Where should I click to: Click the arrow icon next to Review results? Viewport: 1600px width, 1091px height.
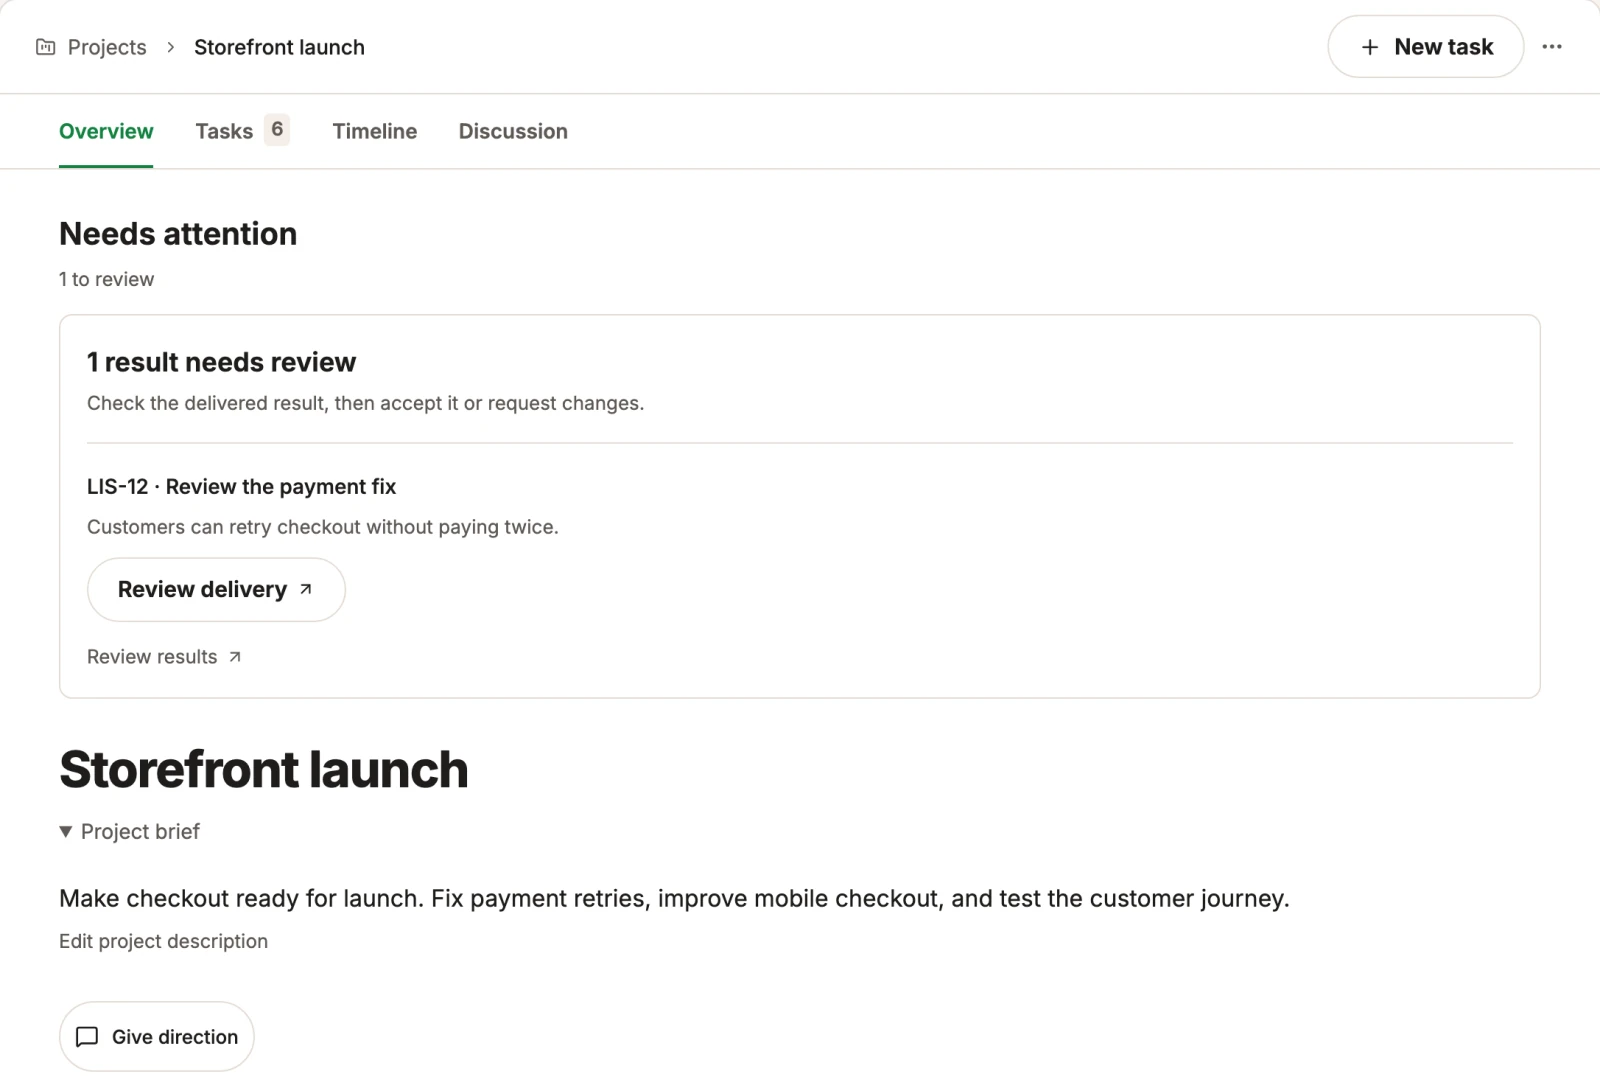click(235, 657)
